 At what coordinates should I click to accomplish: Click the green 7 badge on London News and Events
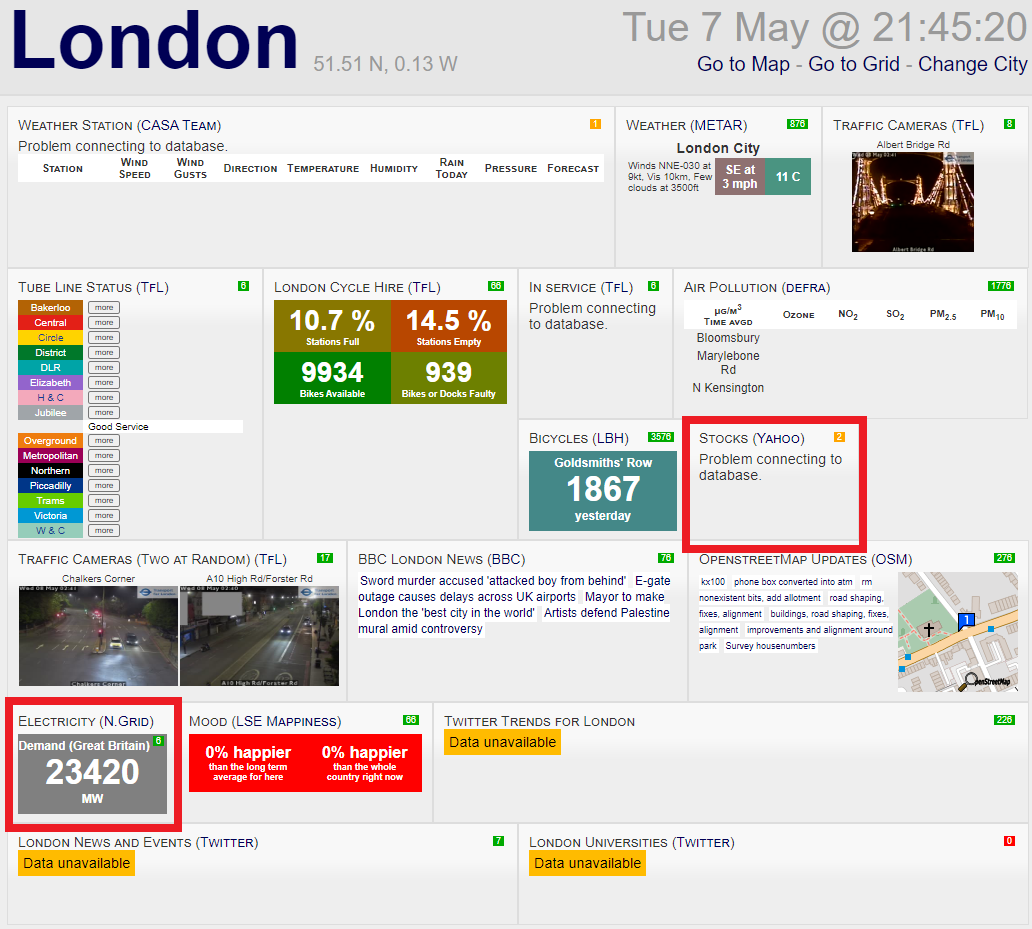(x=499, y=841)
